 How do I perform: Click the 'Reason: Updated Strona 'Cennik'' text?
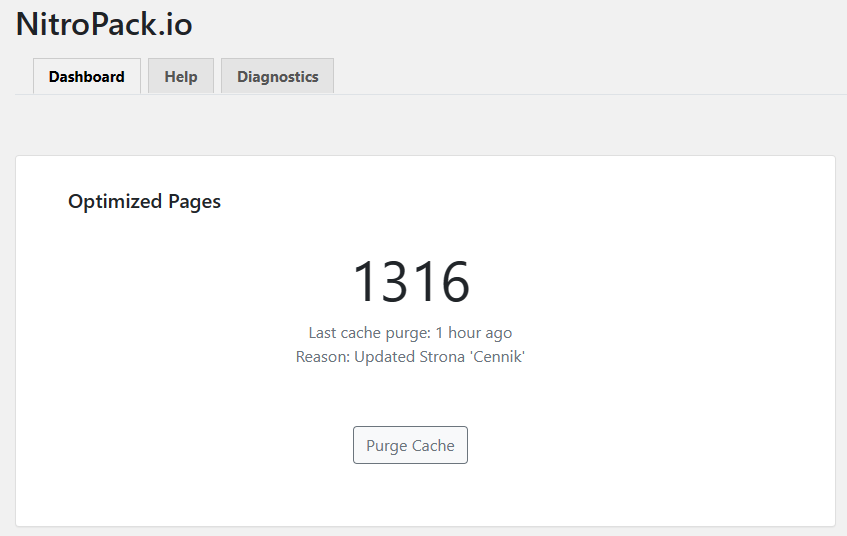coord(411,357)
